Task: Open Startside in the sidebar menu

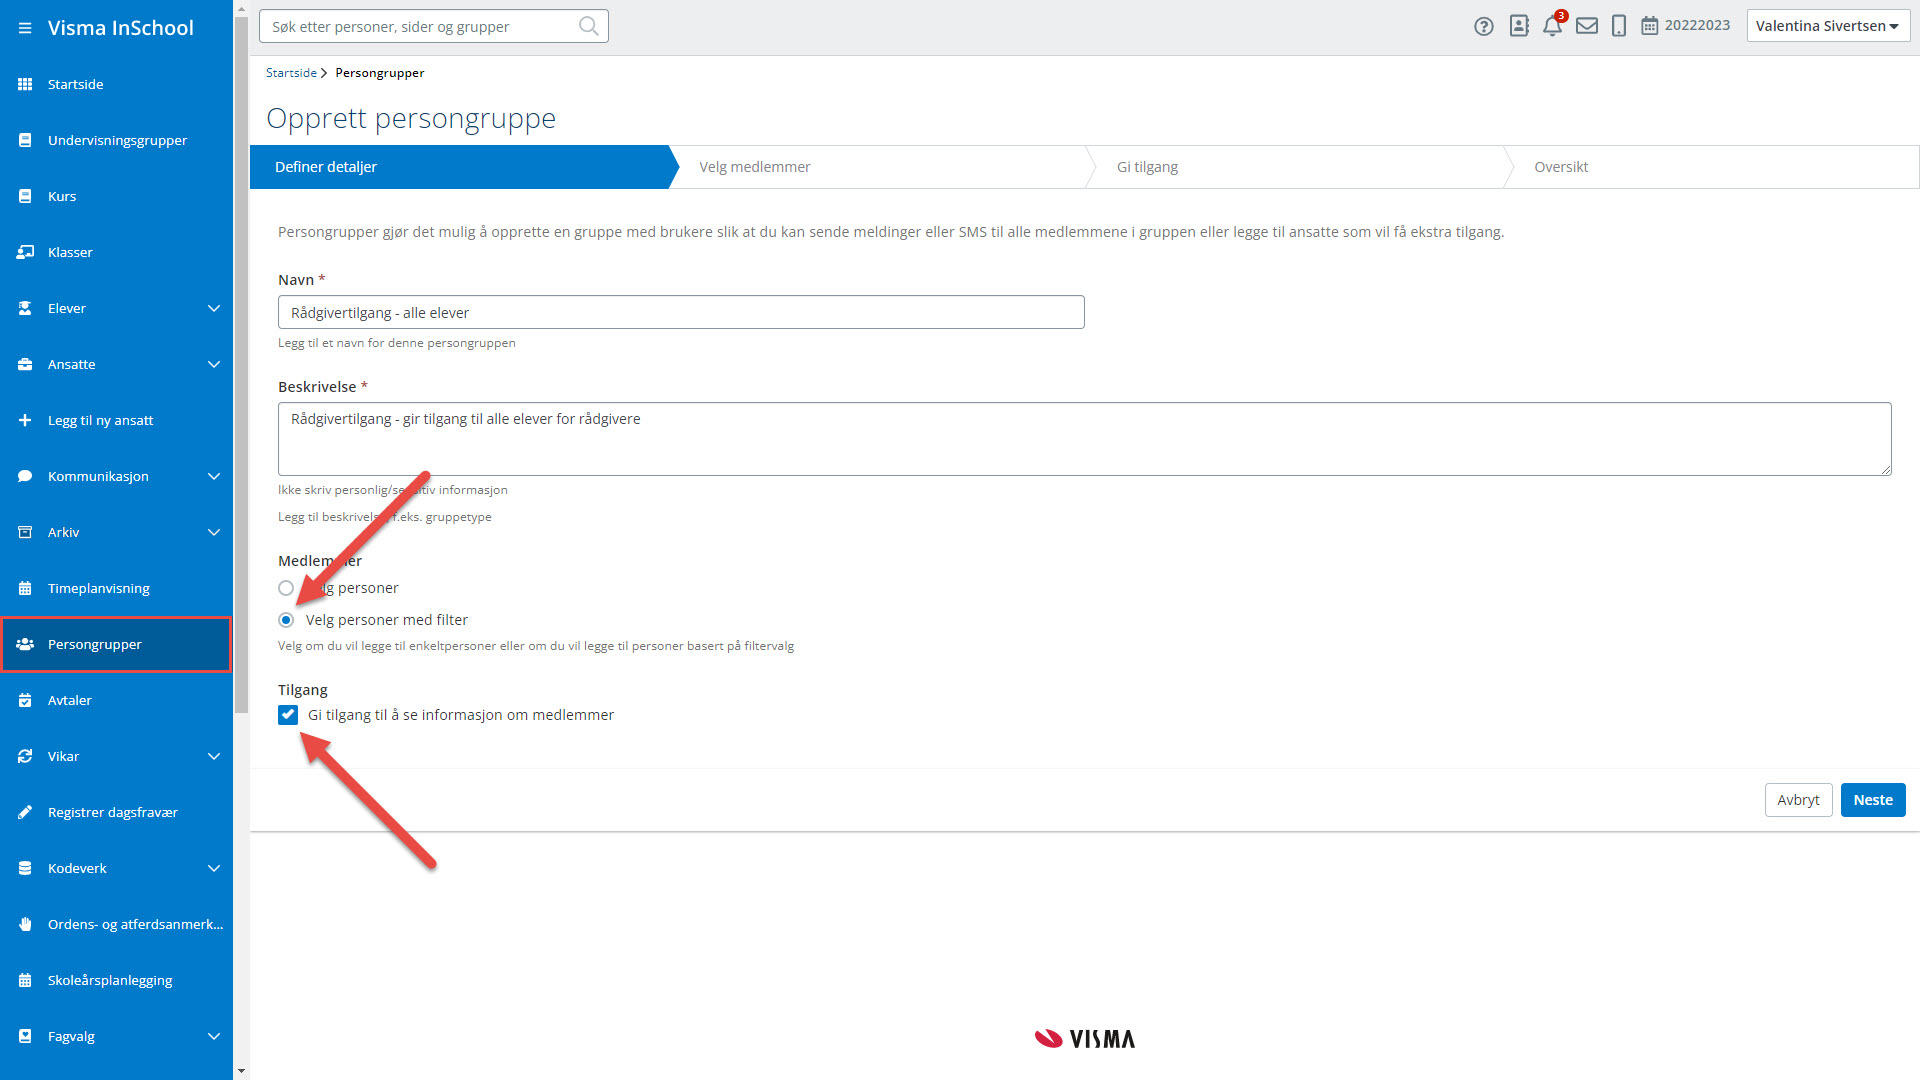Action: coord(116,84)
